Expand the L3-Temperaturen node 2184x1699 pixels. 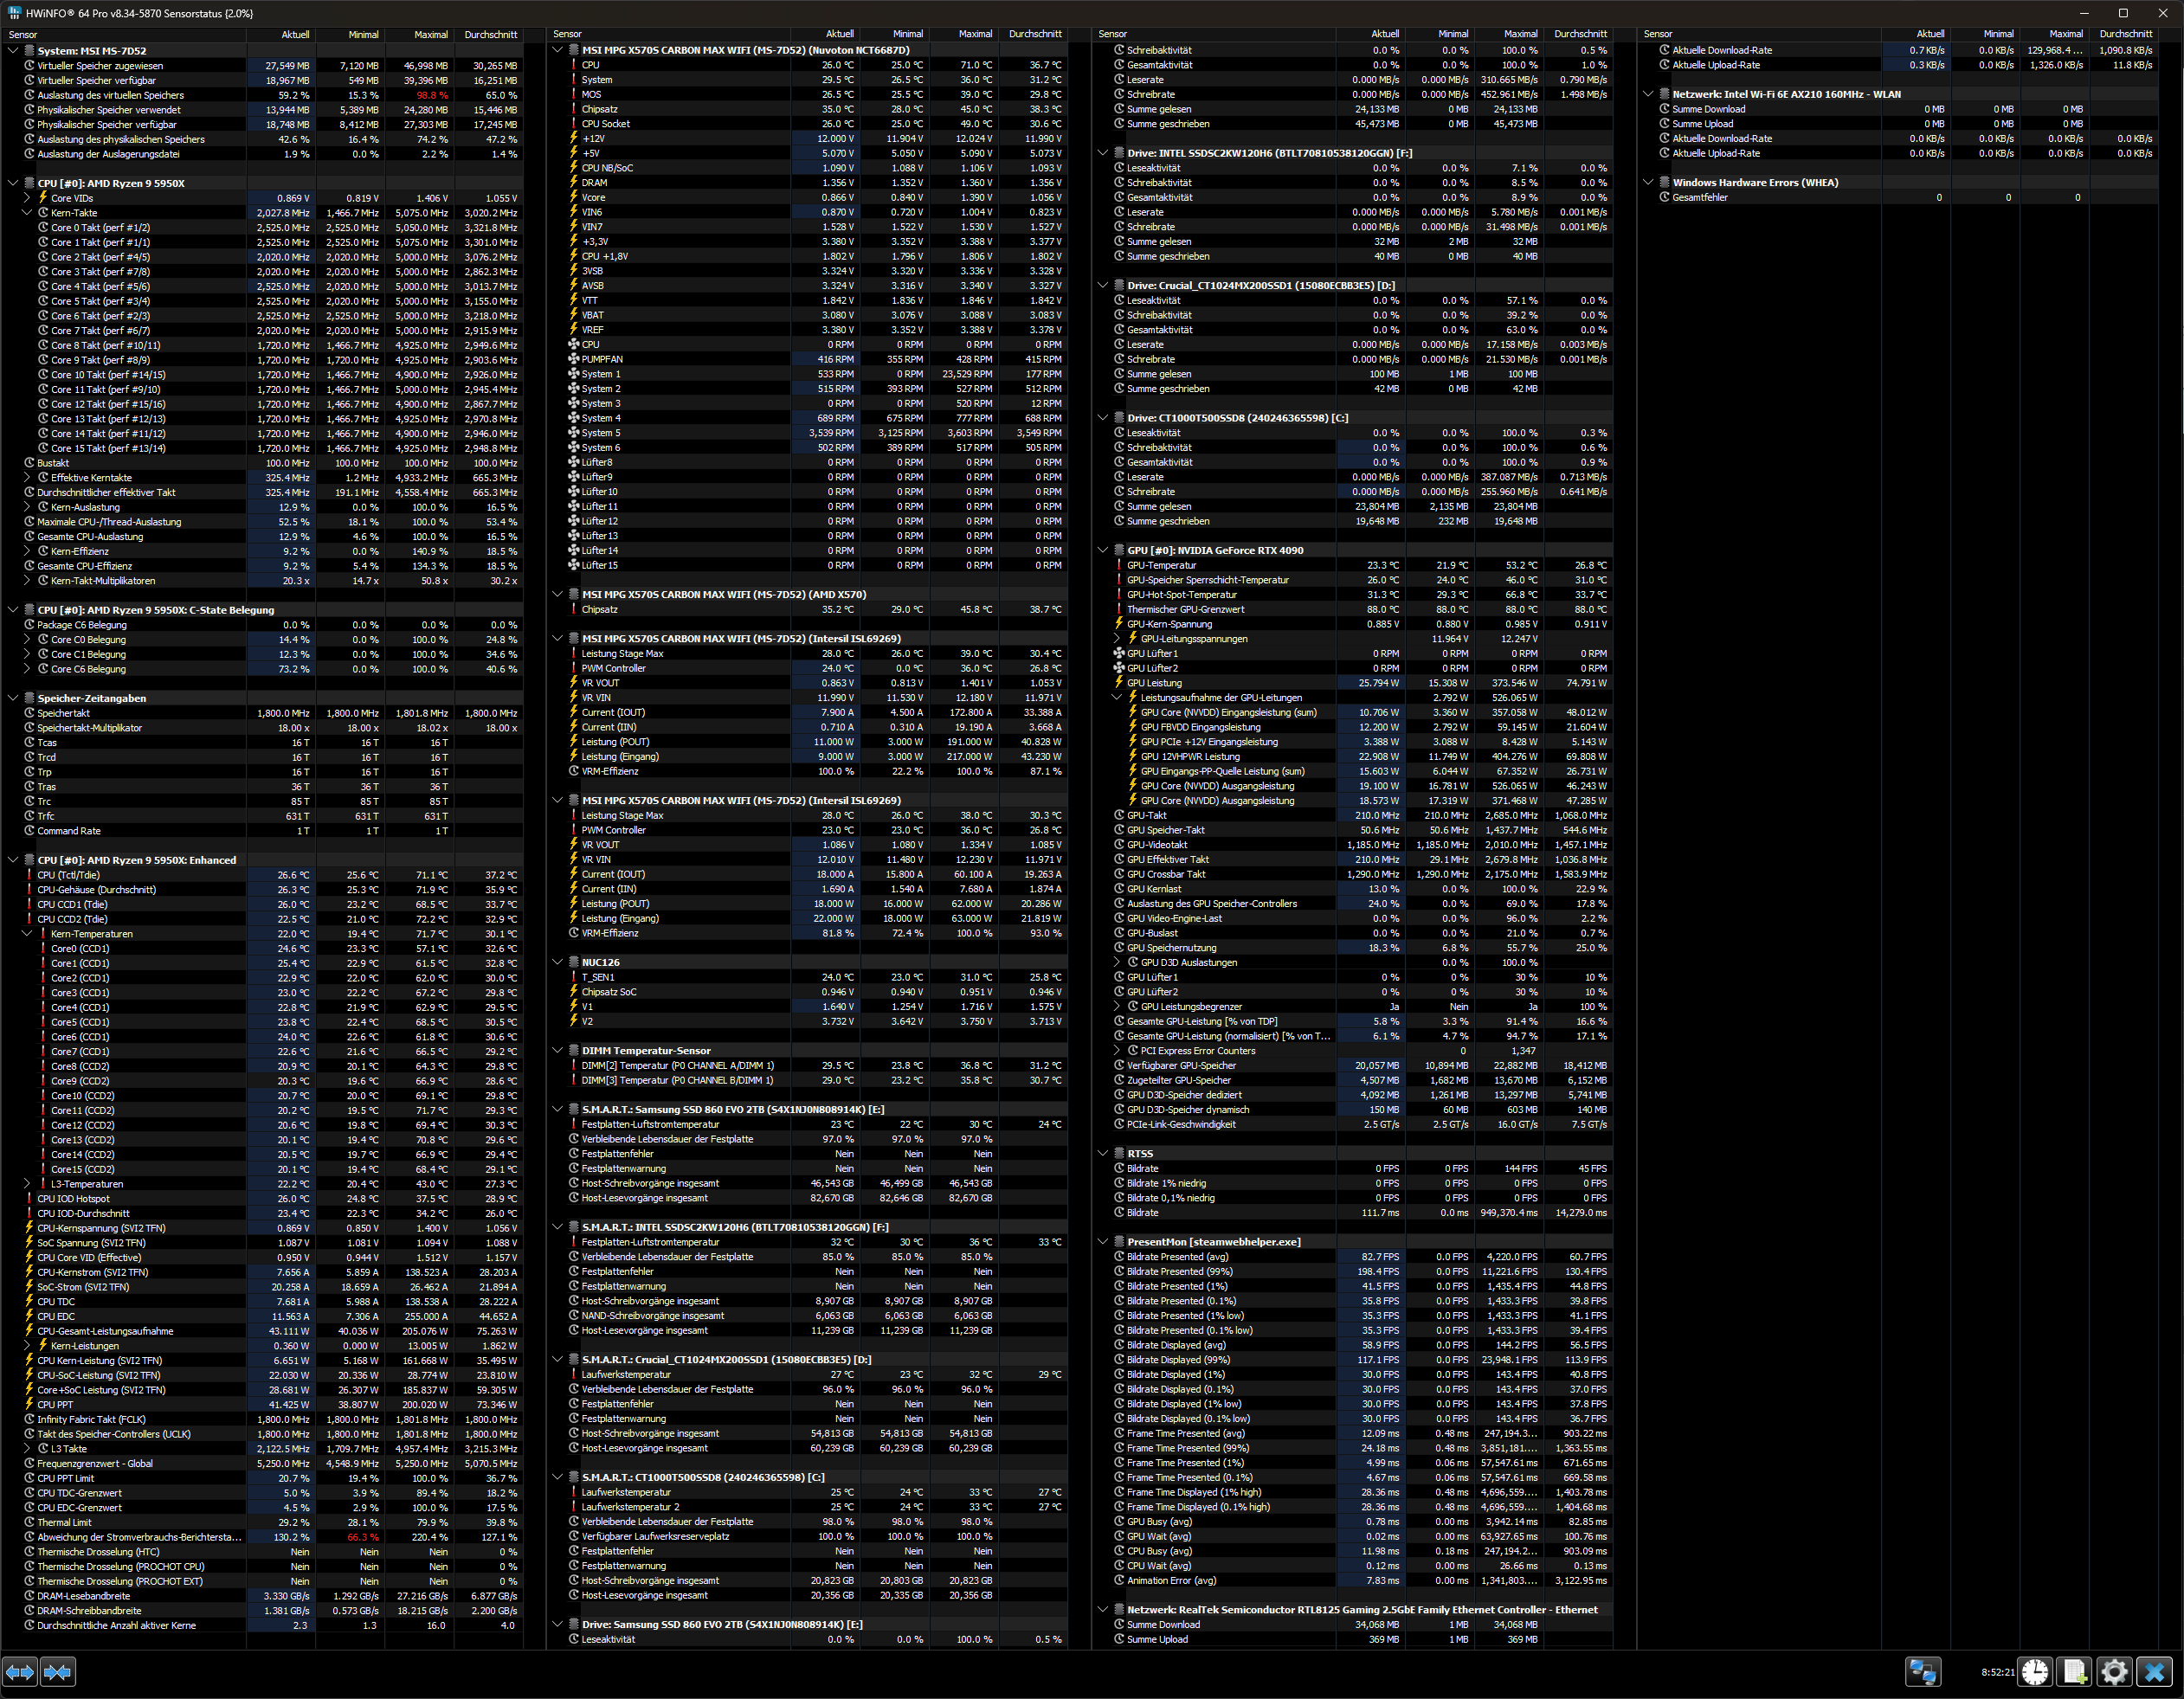27,1184
